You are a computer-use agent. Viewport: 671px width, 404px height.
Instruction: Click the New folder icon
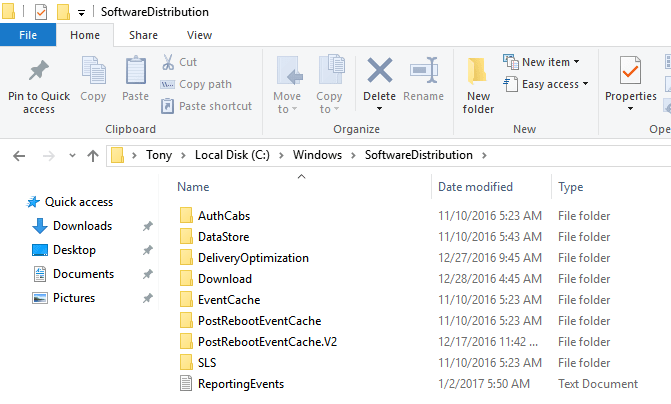point(477,71)
